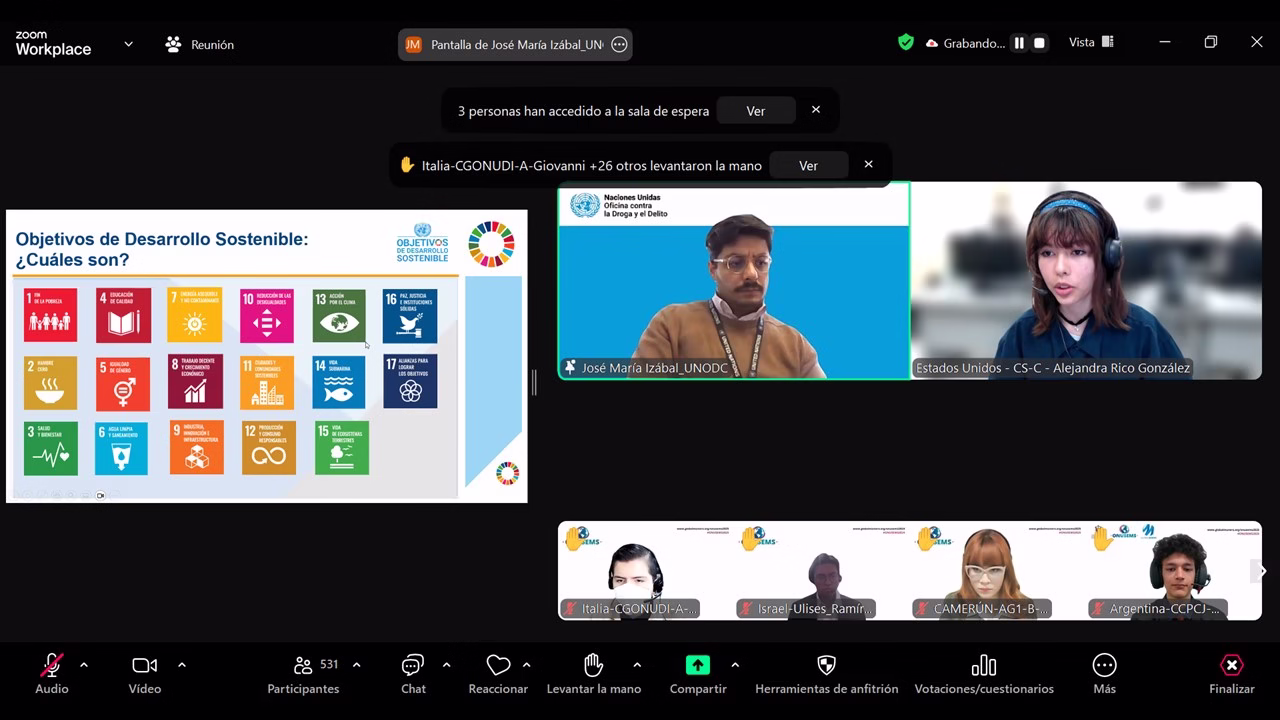The width and height of the screenshot is (1280, 720).
Task: Raise hand with Levantar la mano
Action: click(x=593, y=666)
